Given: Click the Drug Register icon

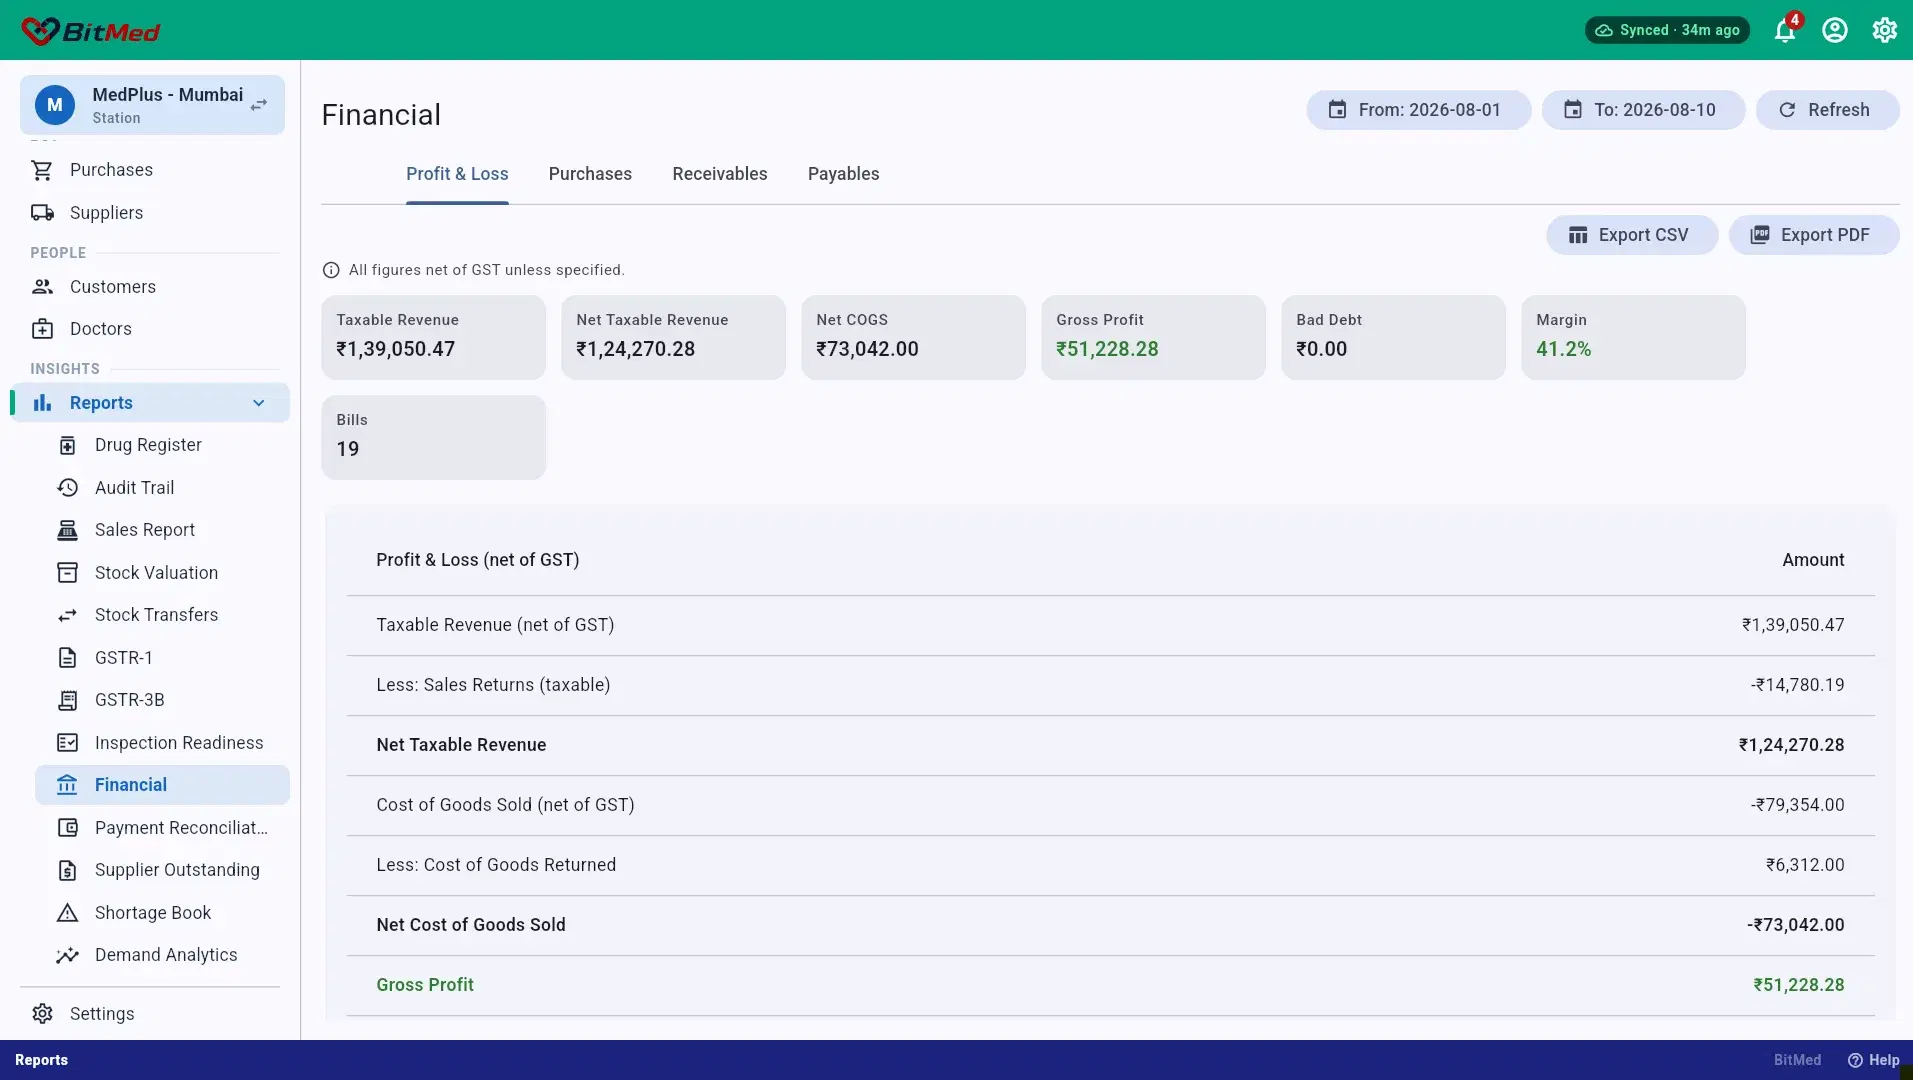Looking at the screenshot, I should click(x=67, y=445).
